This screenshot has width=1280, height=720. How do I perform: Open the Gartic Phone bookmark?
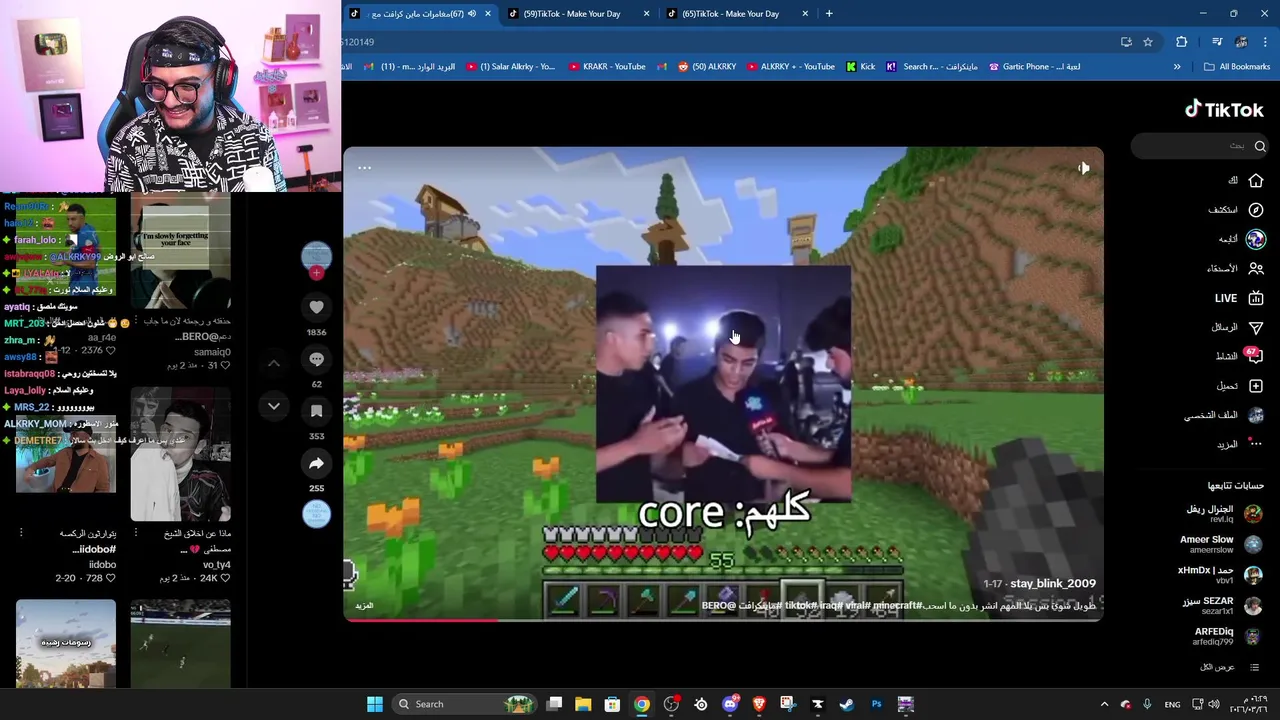[x=1034, y=67]
